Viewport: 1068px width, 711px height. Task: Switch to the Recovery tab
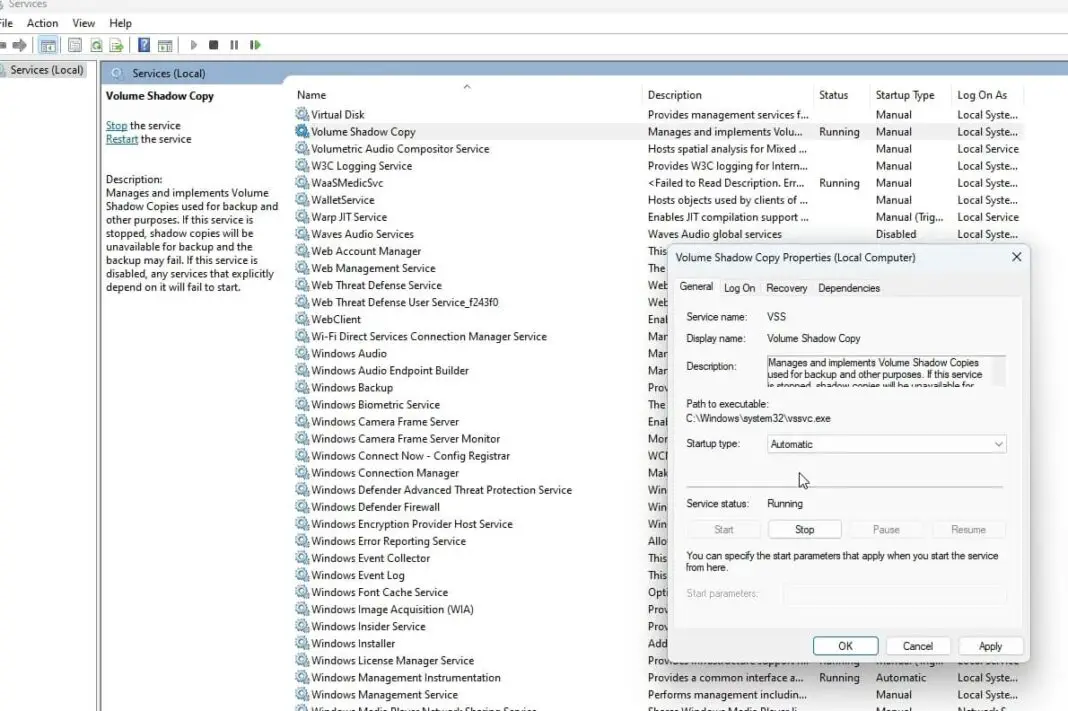tap(787, 288)
